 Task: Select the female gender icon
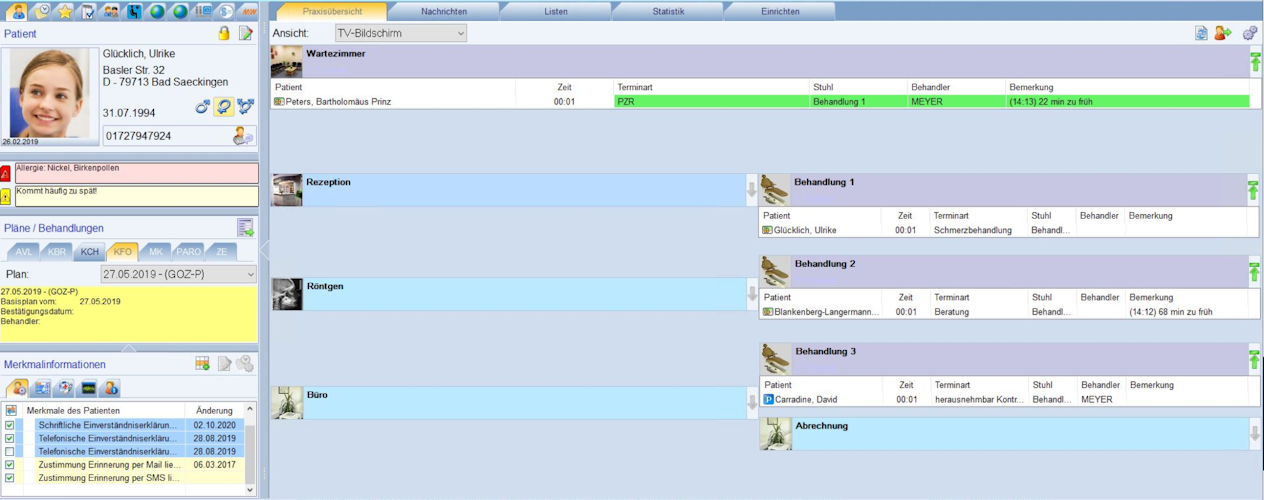[x=224, y=106]
